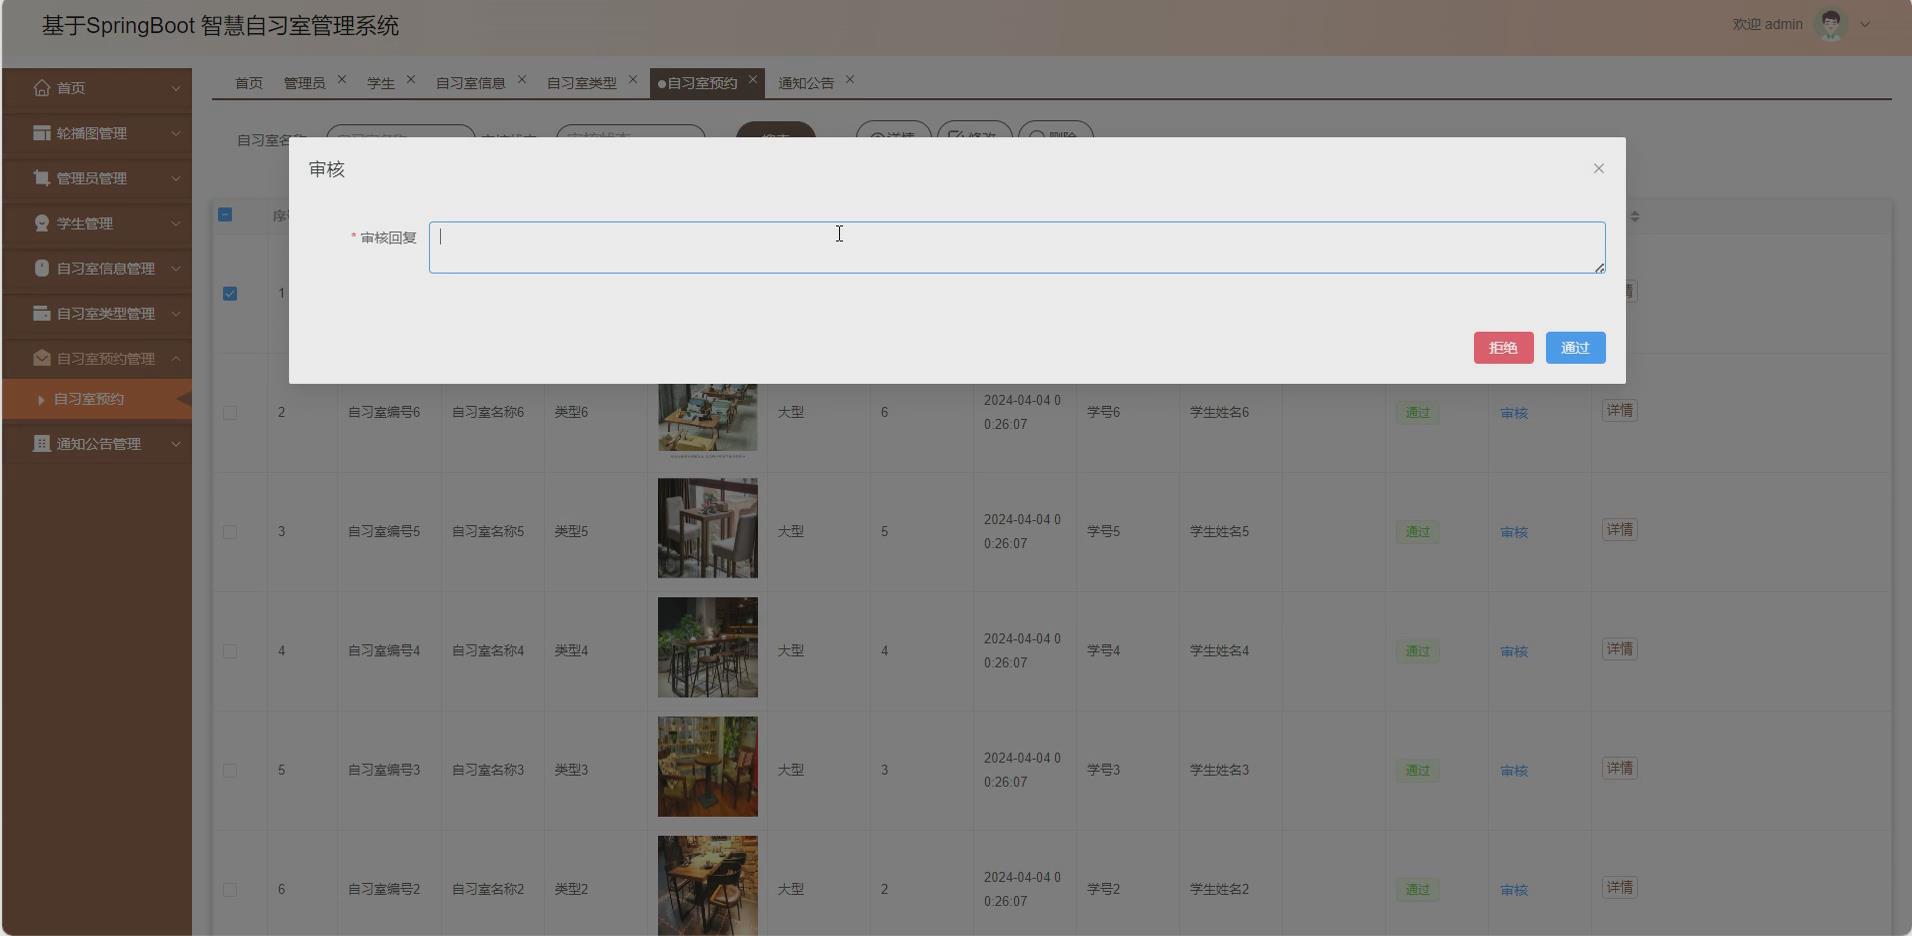Collapse the 自习室预约管理 menu chevron
The image size is (1912, 936).
click(x=176, y=358)
